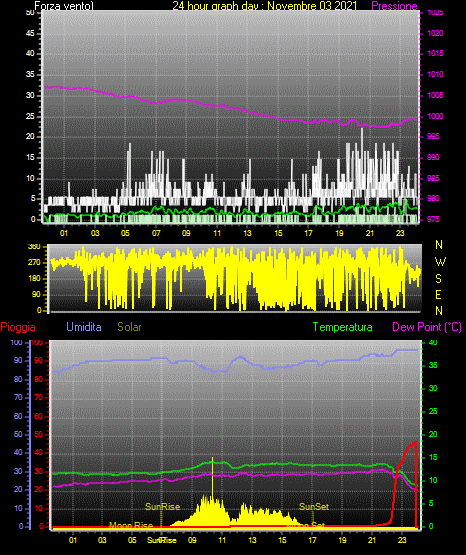
Task: Click the 'Dew Point (°C)' legend label
Action: (427, 327)
